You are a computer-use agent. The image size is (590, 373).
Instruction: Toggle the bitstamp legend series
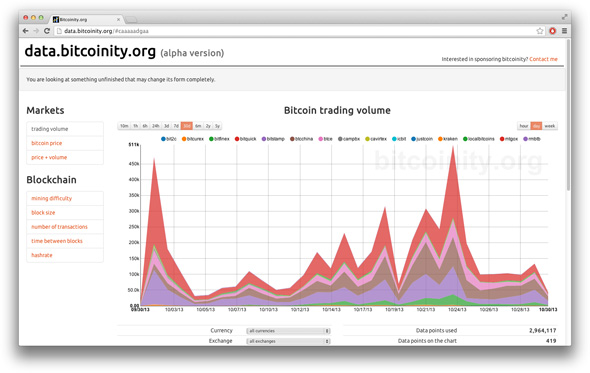(273, 139)
